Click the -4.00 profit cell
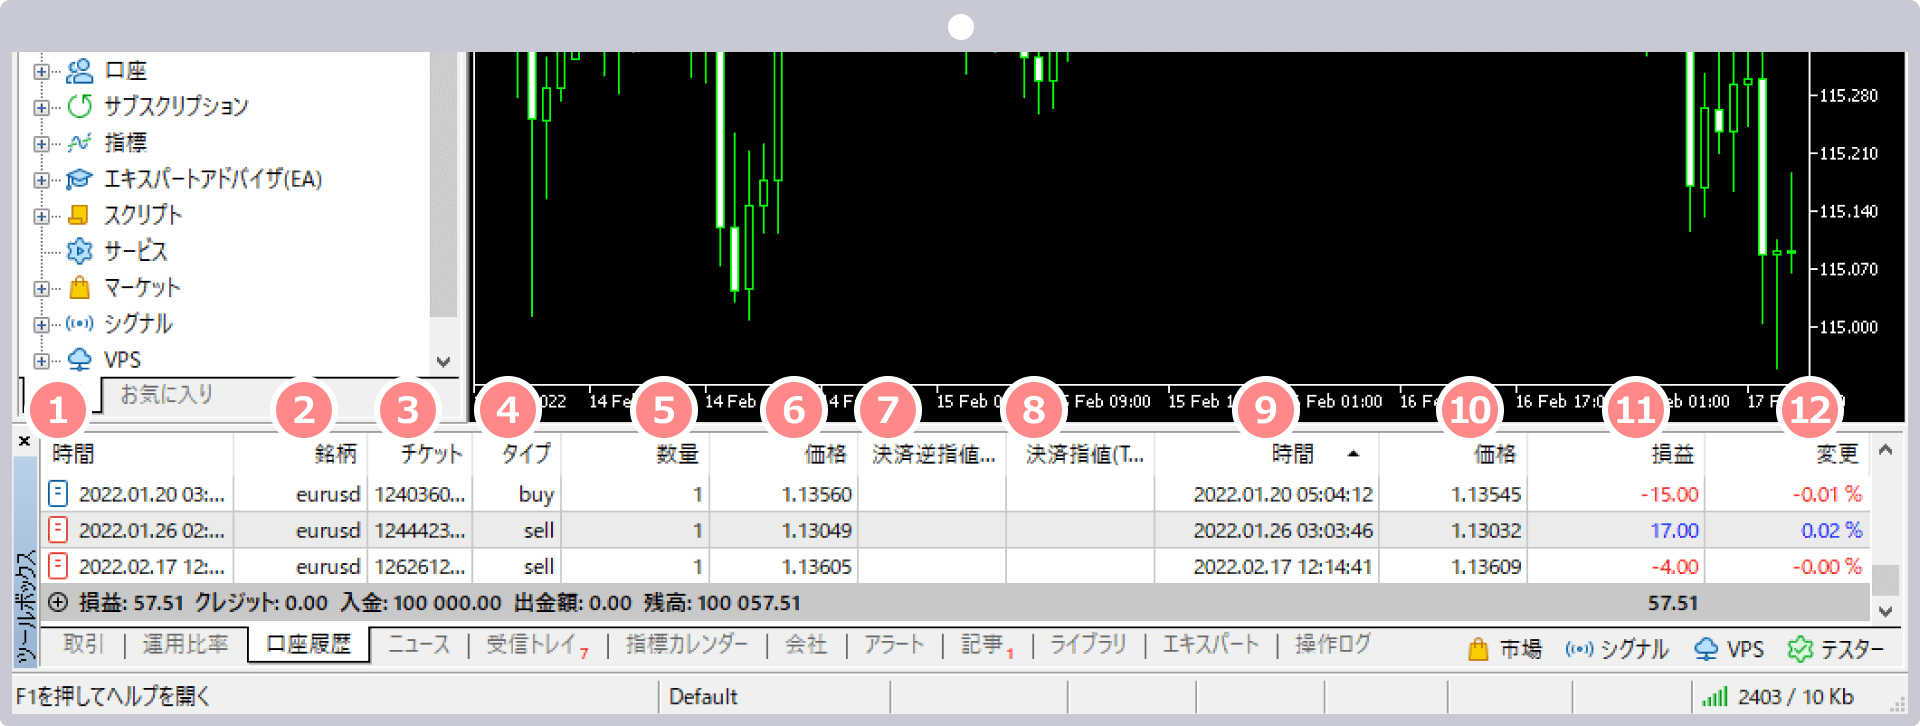Screen dimensions: 1920x726 pos(1675,566)
